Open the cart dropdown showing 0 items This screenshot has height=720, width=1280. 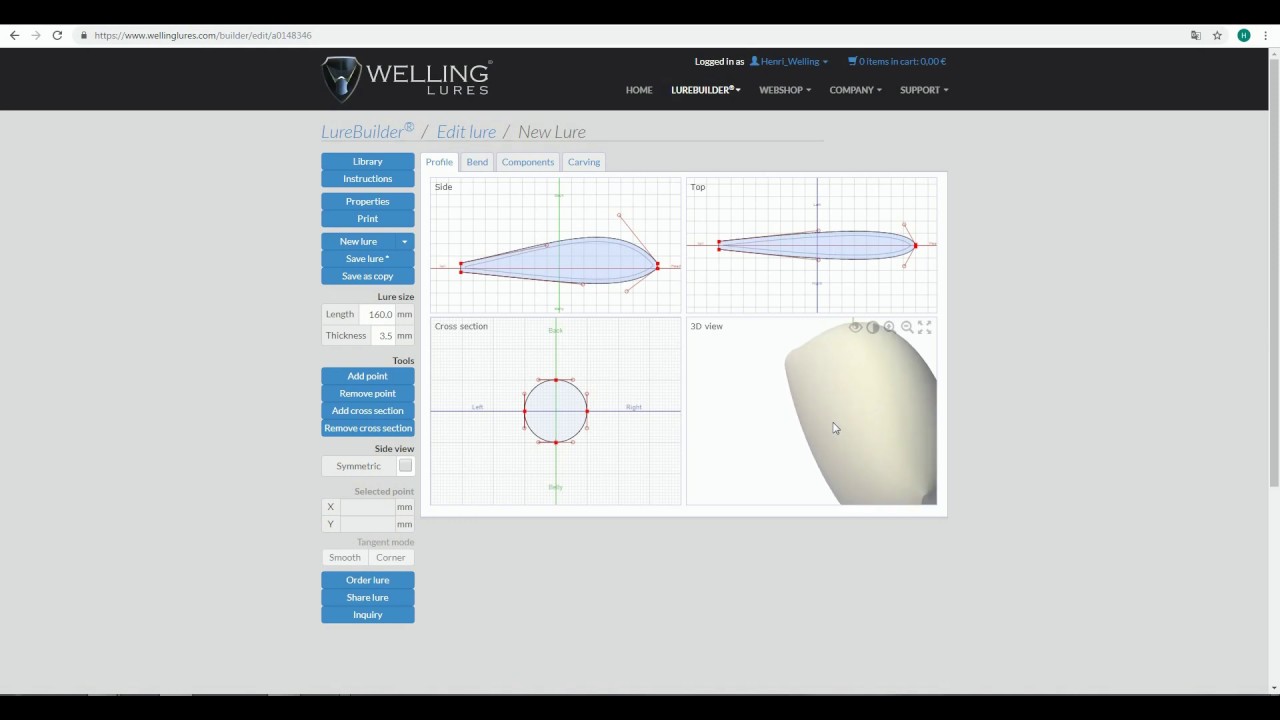point(897,61)
